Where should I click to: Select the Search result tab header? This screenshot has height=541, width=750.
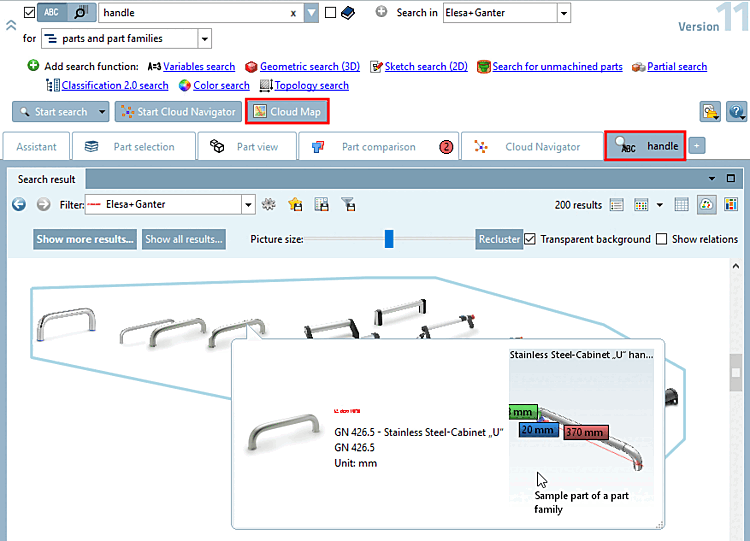coord(46,179)
